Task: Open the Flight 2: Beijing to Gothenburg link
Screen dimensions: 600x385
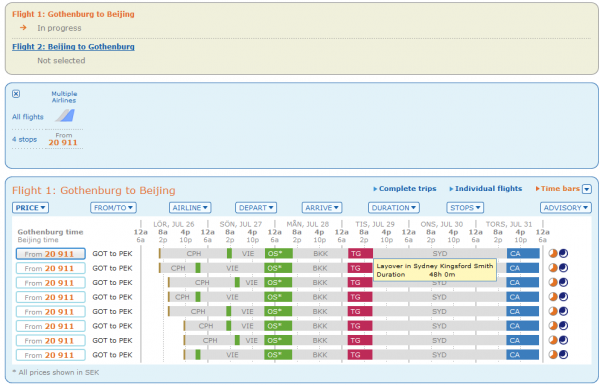Action: (x=73, y=47)
